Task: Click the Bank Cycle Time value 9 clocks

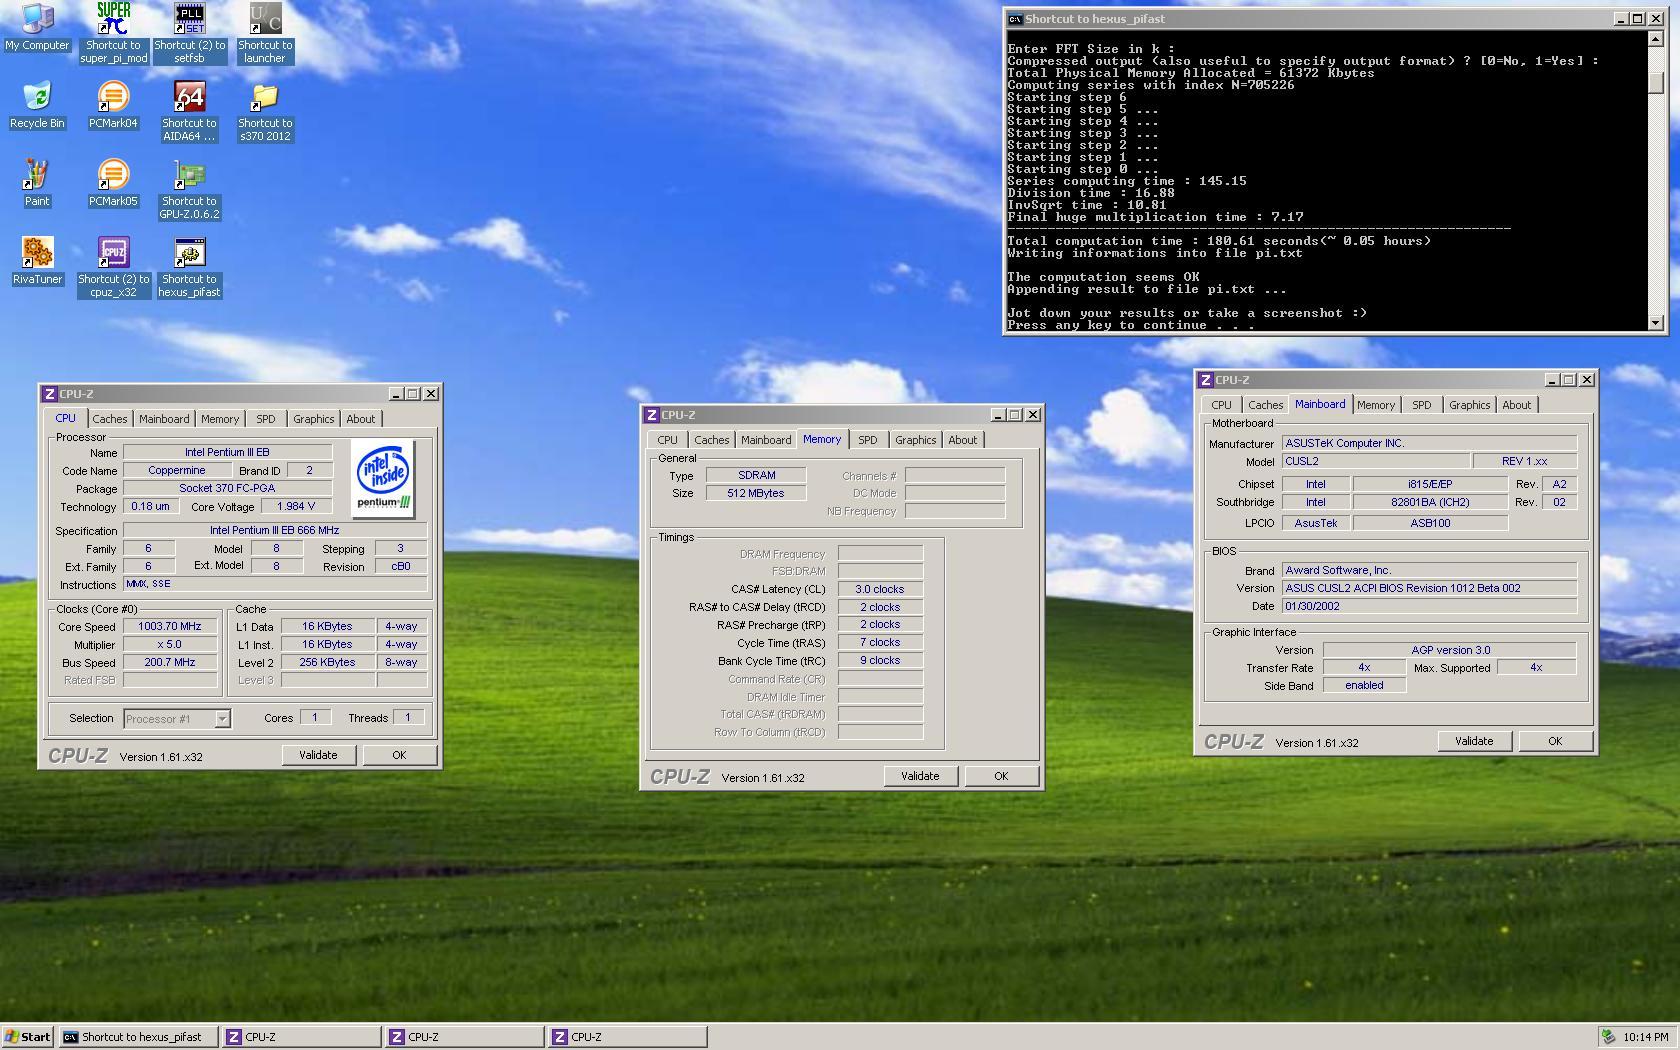Action: point(880,661)
